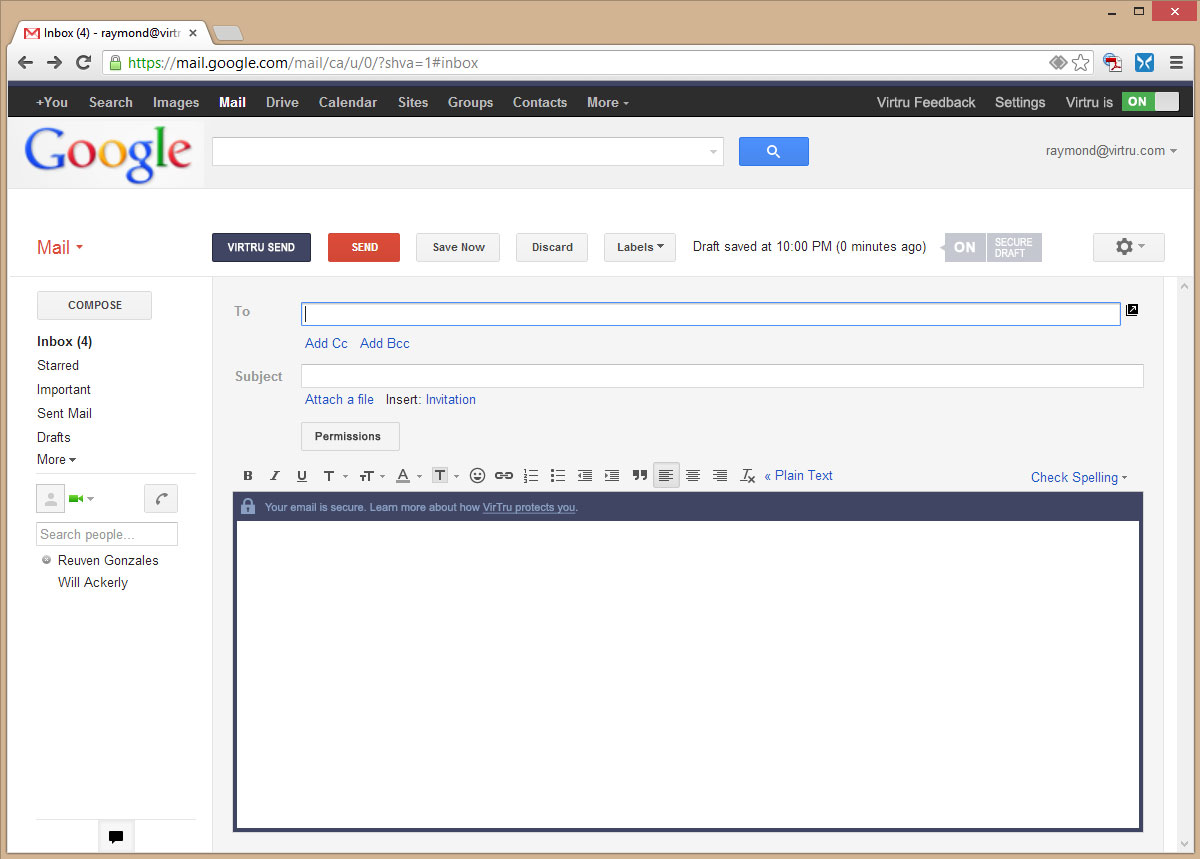
Task: Apply blockquote formatting
Action: [x=640, y=476]
